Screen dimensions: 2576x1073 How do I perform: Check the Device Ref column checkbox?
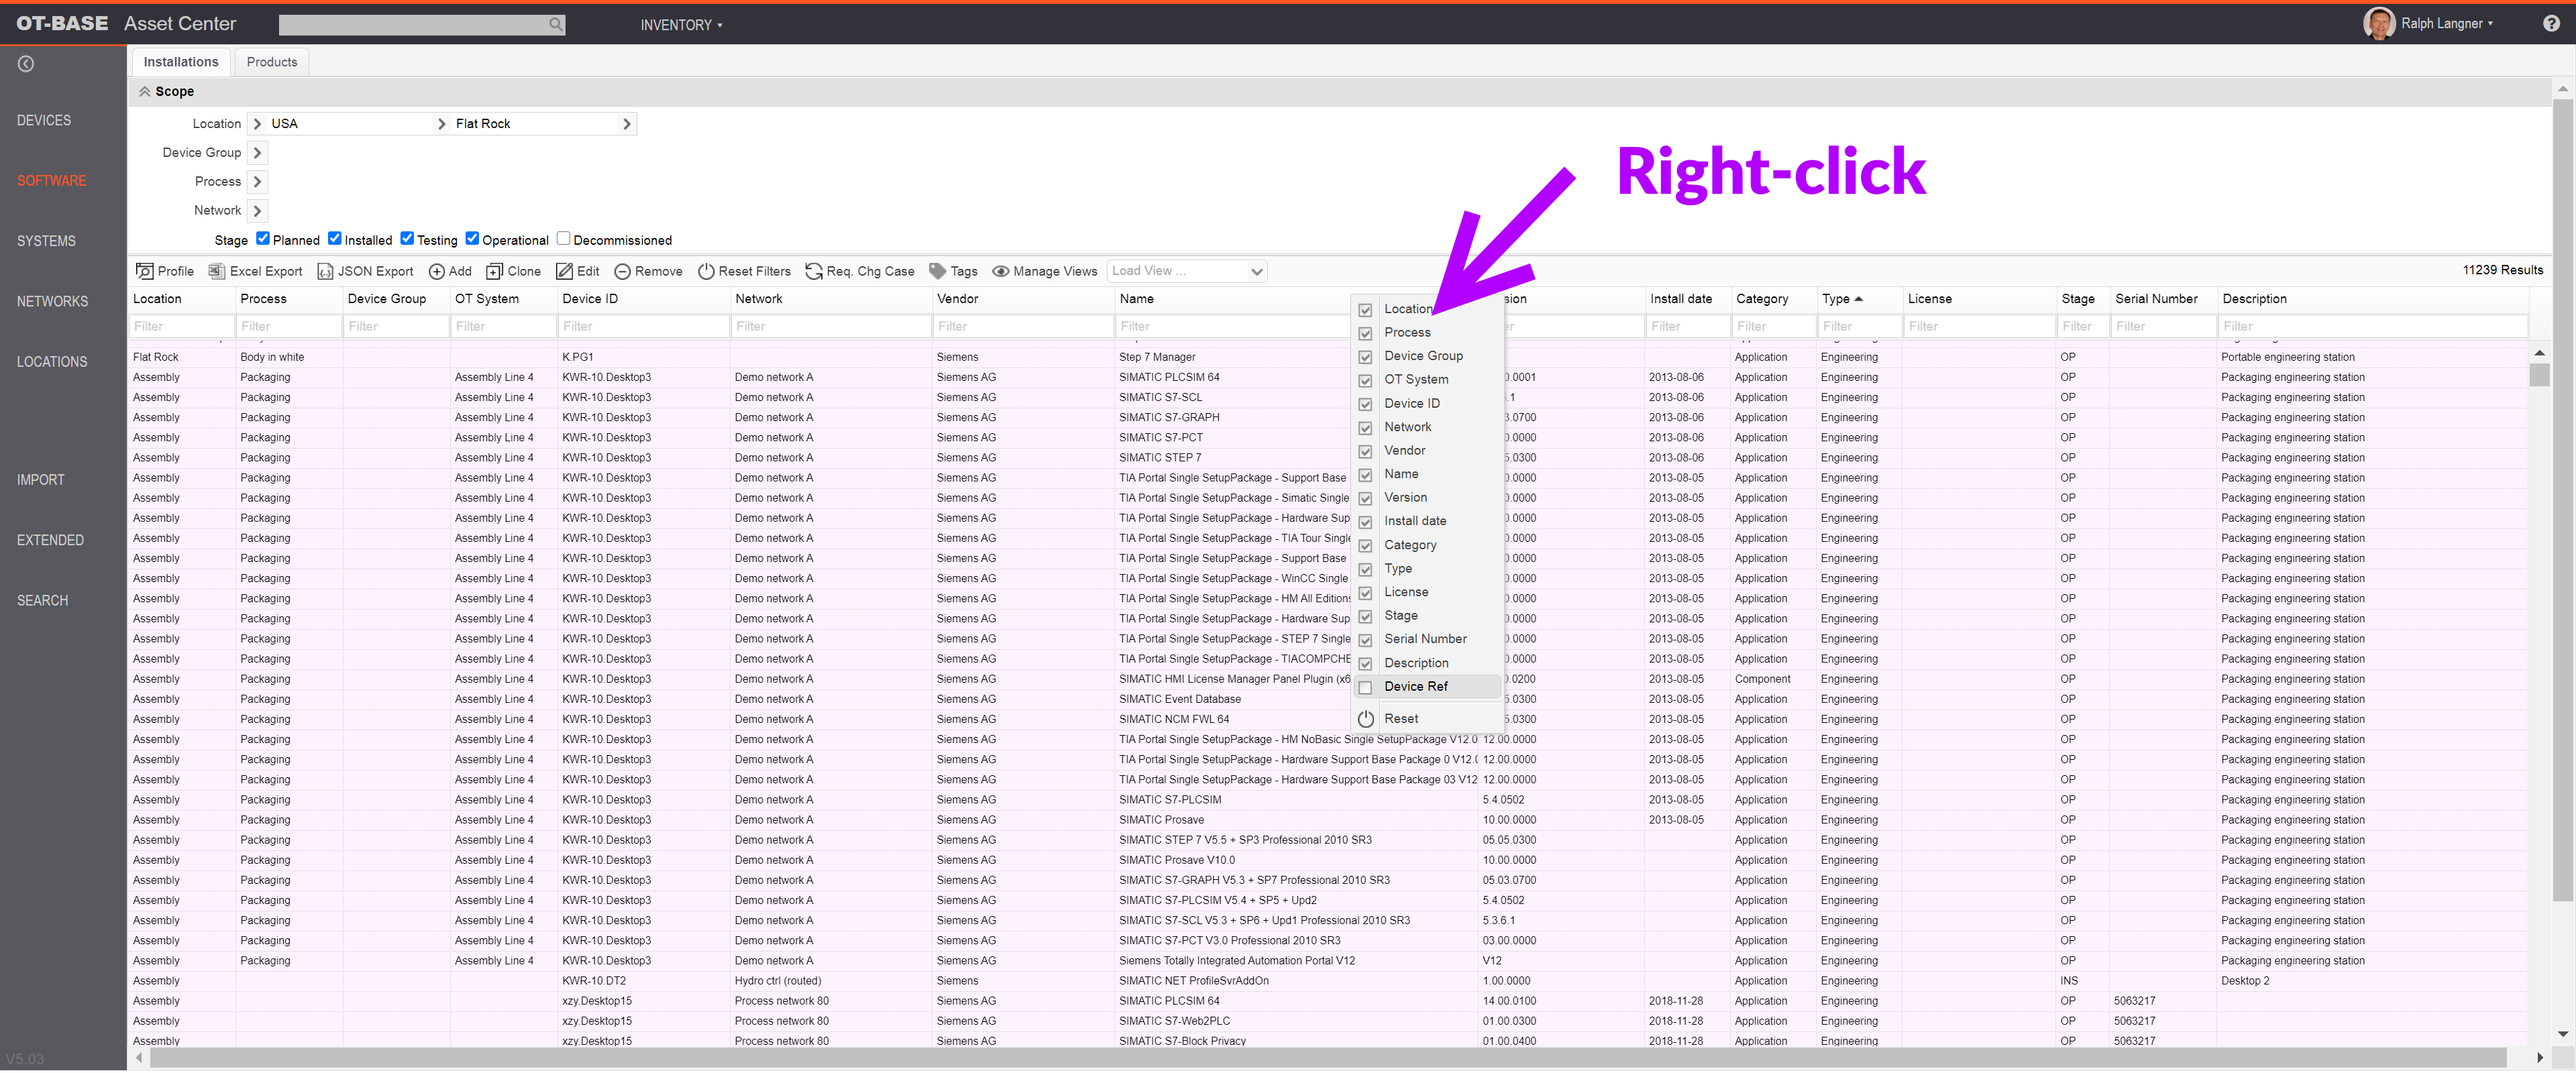pyautogui.click(x=1365, y=688)
